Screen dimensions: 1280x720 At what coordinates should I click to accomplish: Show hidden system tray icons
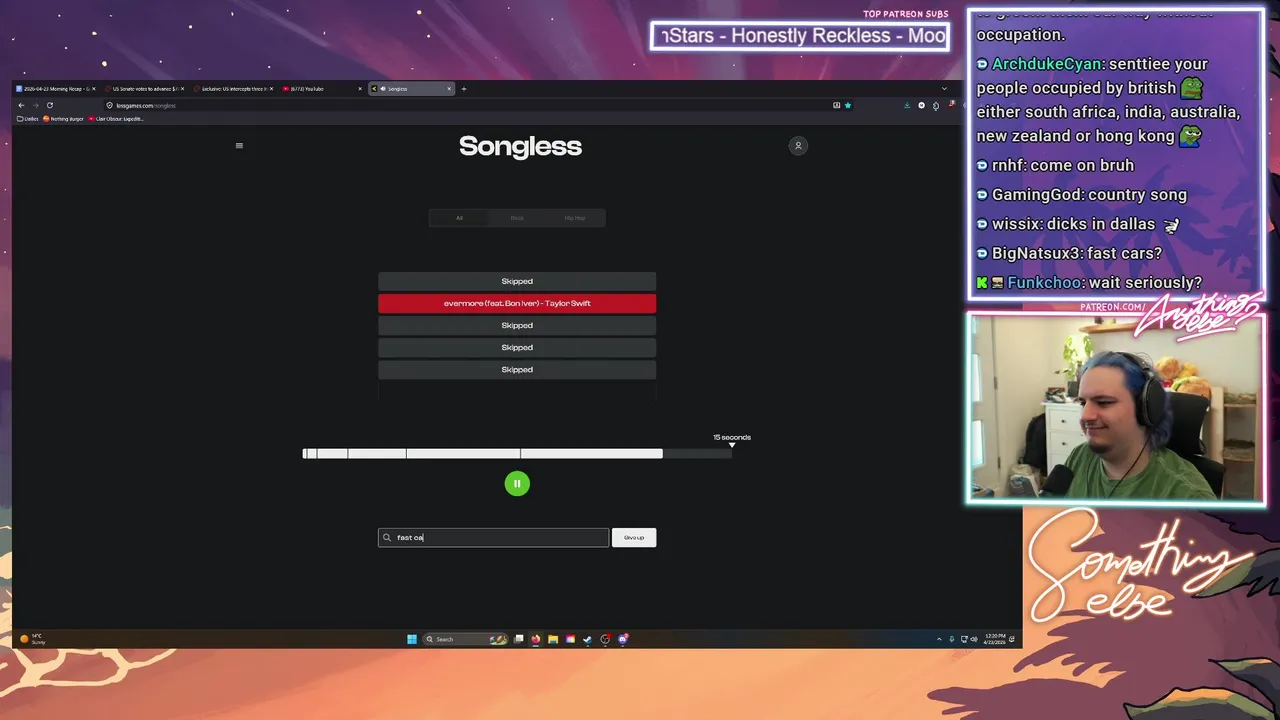point(939,639)
